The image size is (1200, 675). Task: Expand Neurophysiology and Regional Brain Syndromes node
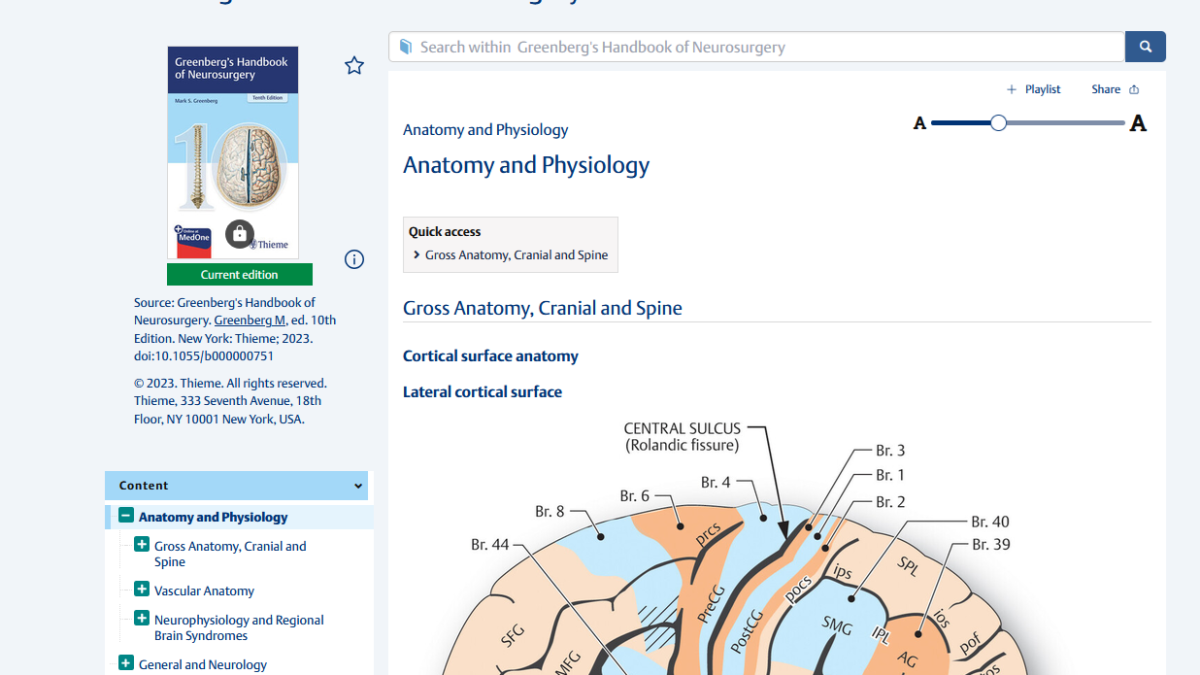141,619
